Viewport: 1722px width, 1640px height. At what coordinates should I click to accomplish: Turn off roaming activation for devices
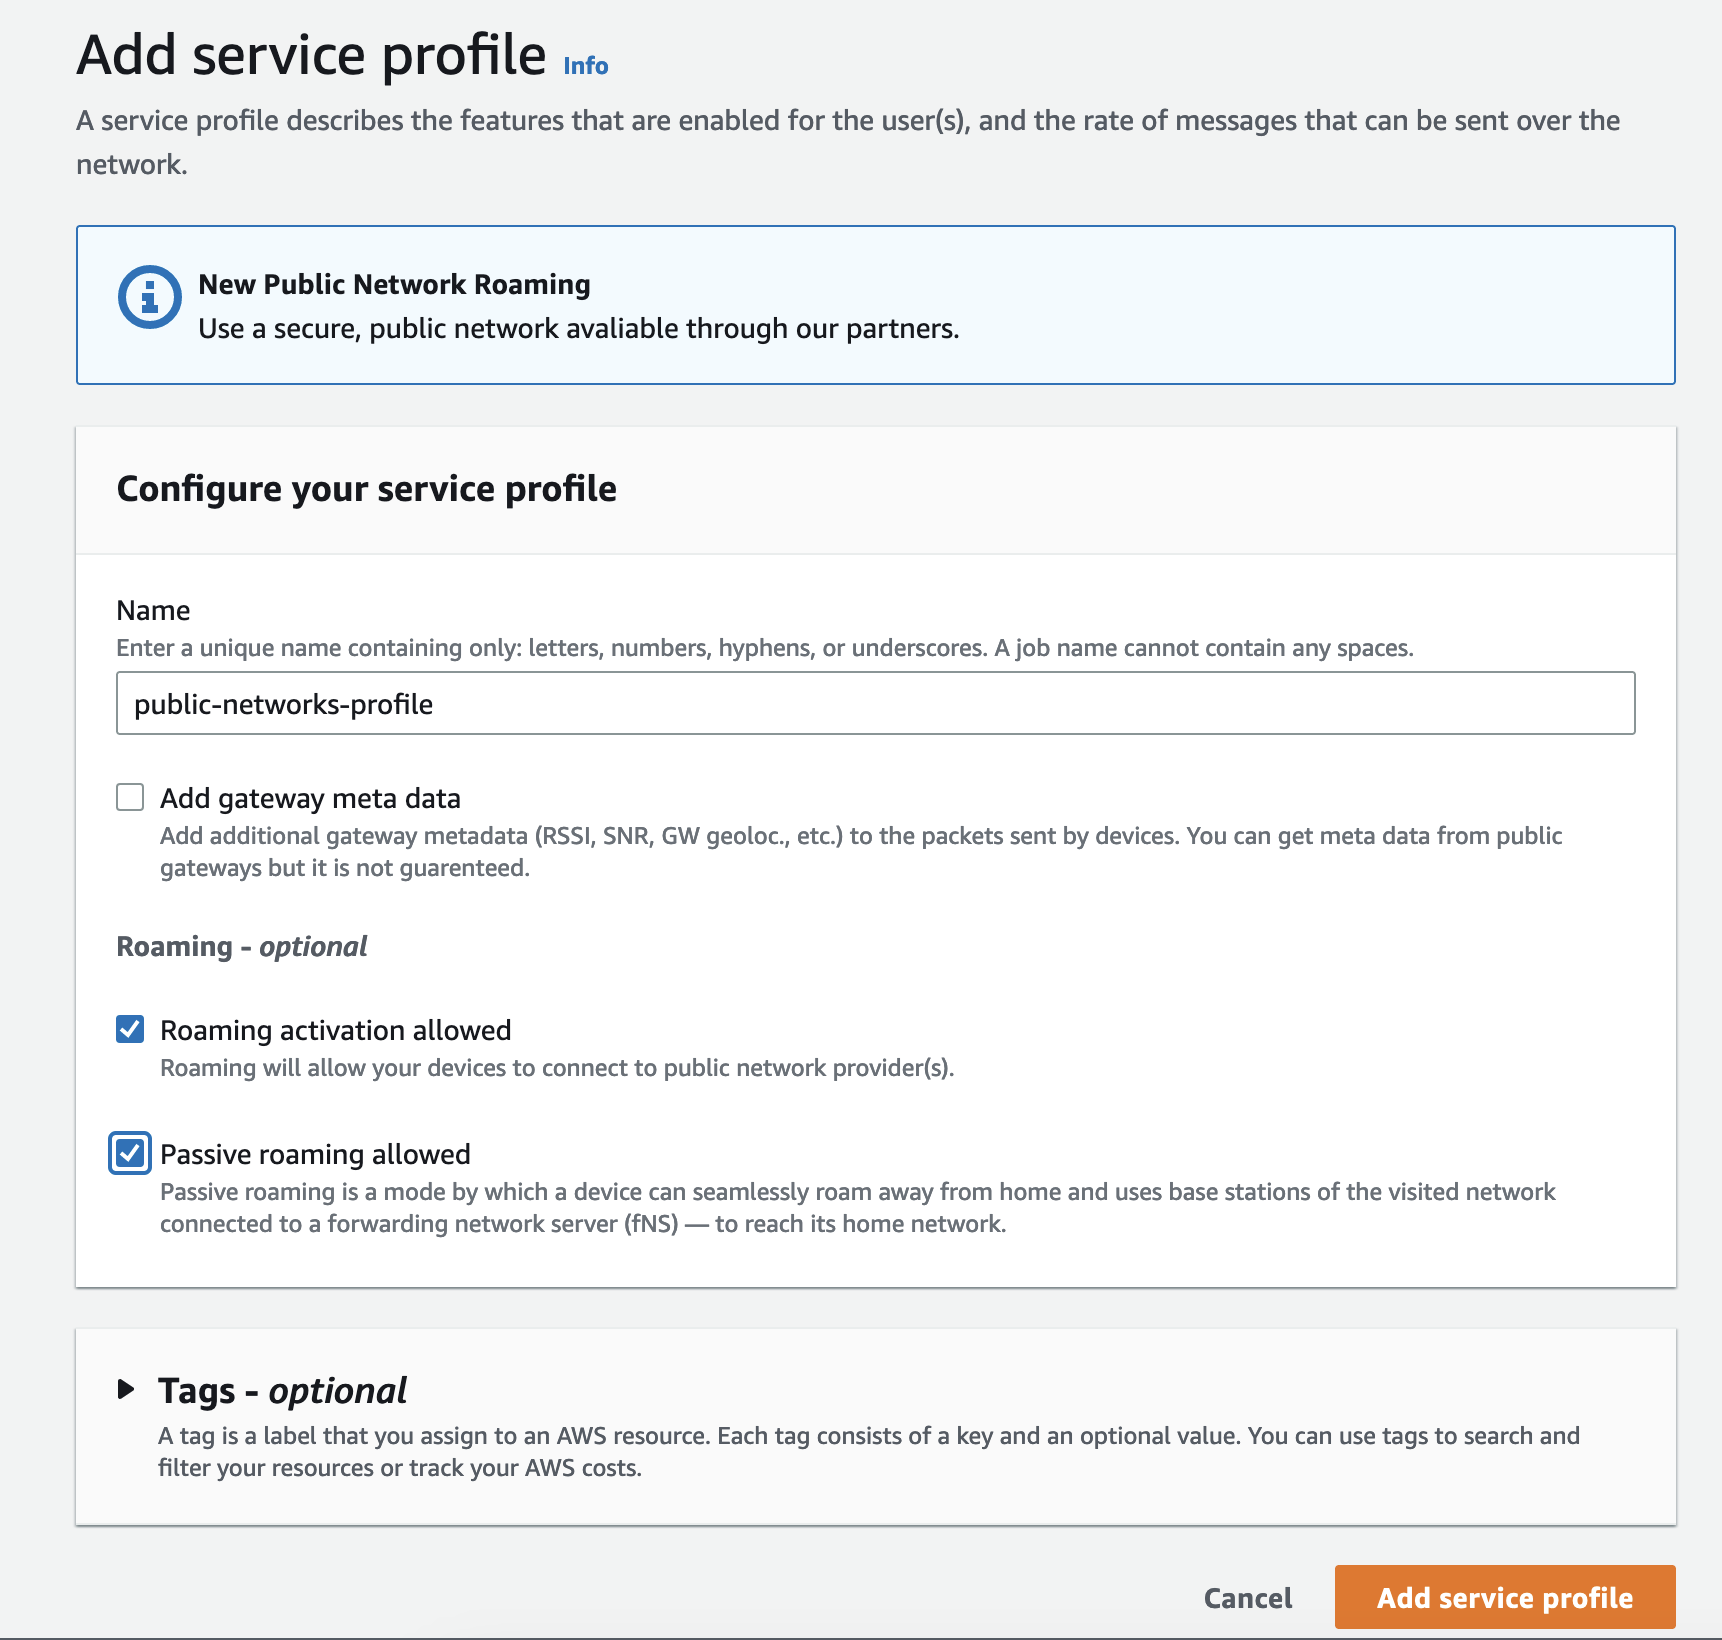[x=130, y=1029]
